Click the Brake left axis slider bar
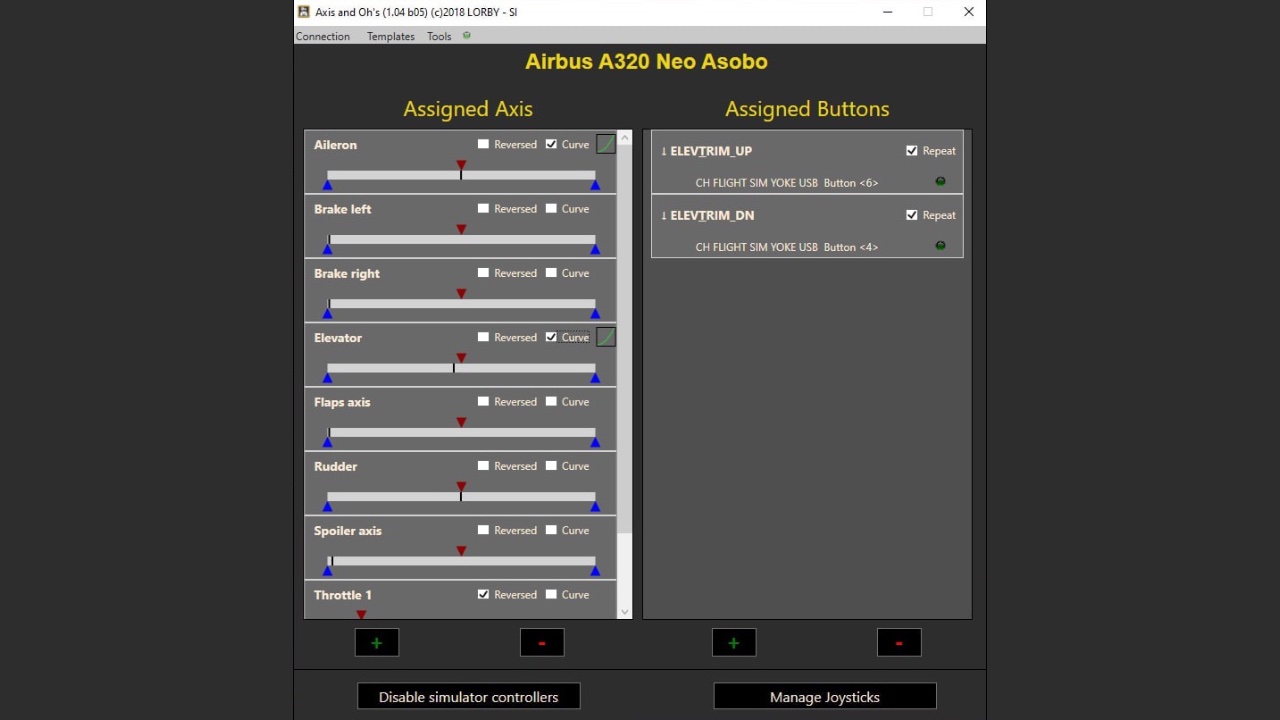The height and width of the screenshot is (720, 1280). (461, 239)
